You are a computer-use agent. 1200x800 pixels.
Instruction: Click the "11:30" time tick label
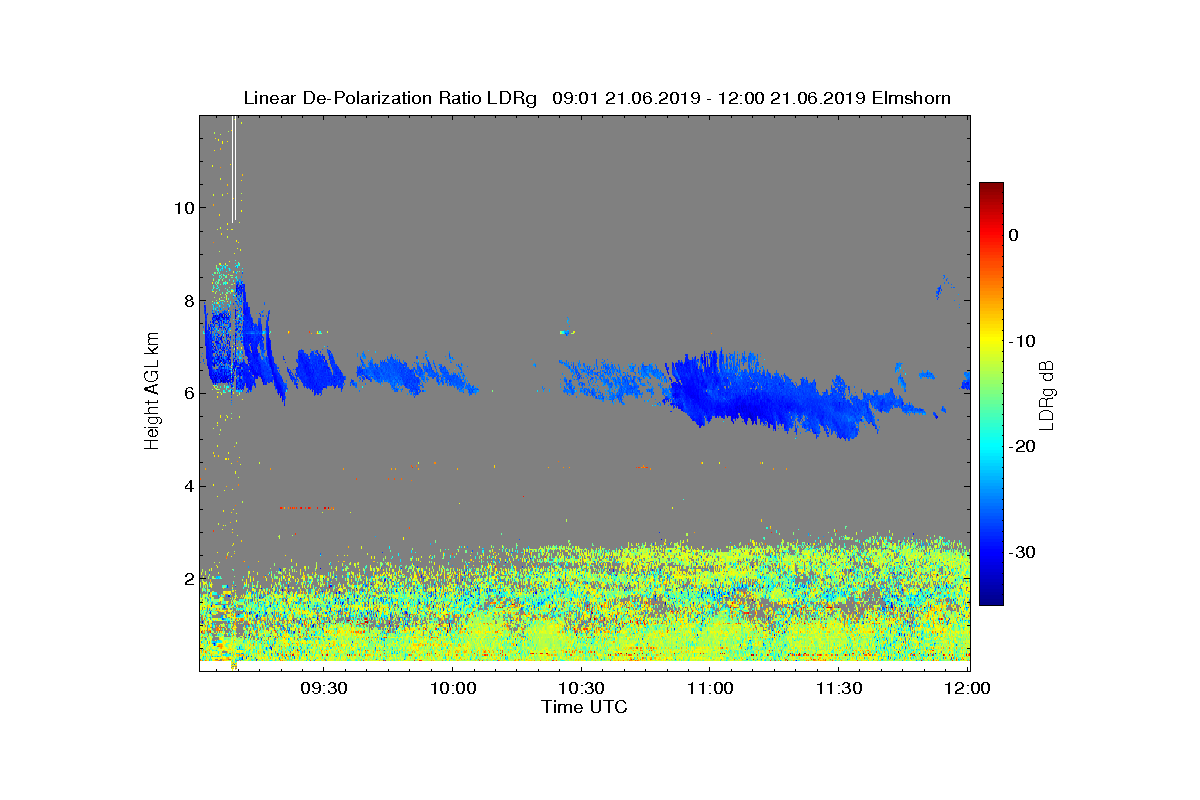click(839, 688)
